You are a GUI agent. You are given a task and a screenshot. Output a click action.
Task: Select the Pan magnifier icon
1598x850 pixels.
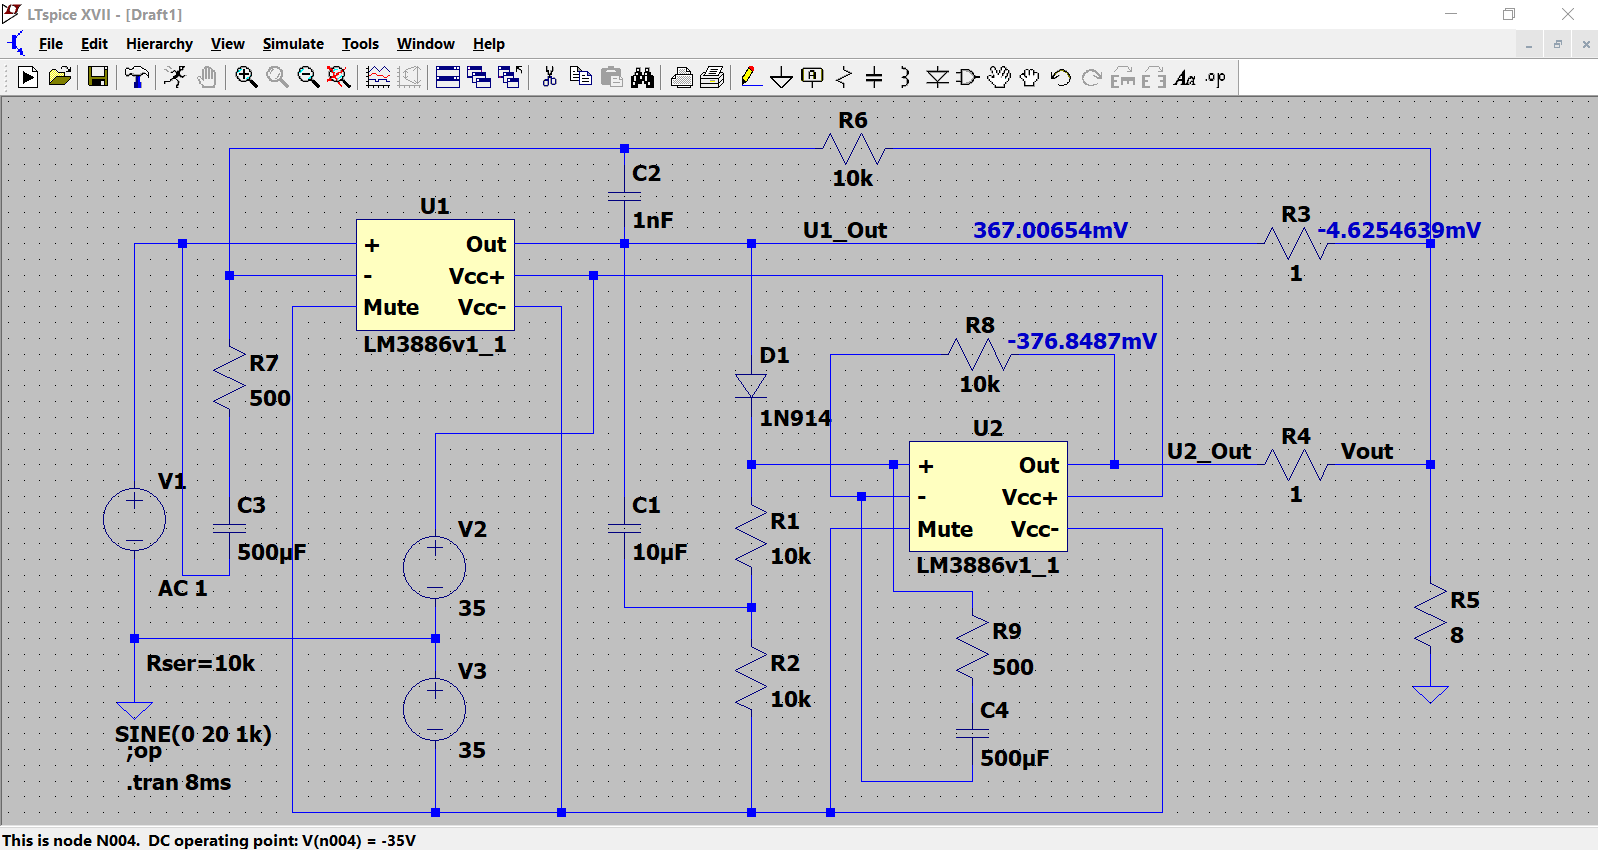[277, 77]
